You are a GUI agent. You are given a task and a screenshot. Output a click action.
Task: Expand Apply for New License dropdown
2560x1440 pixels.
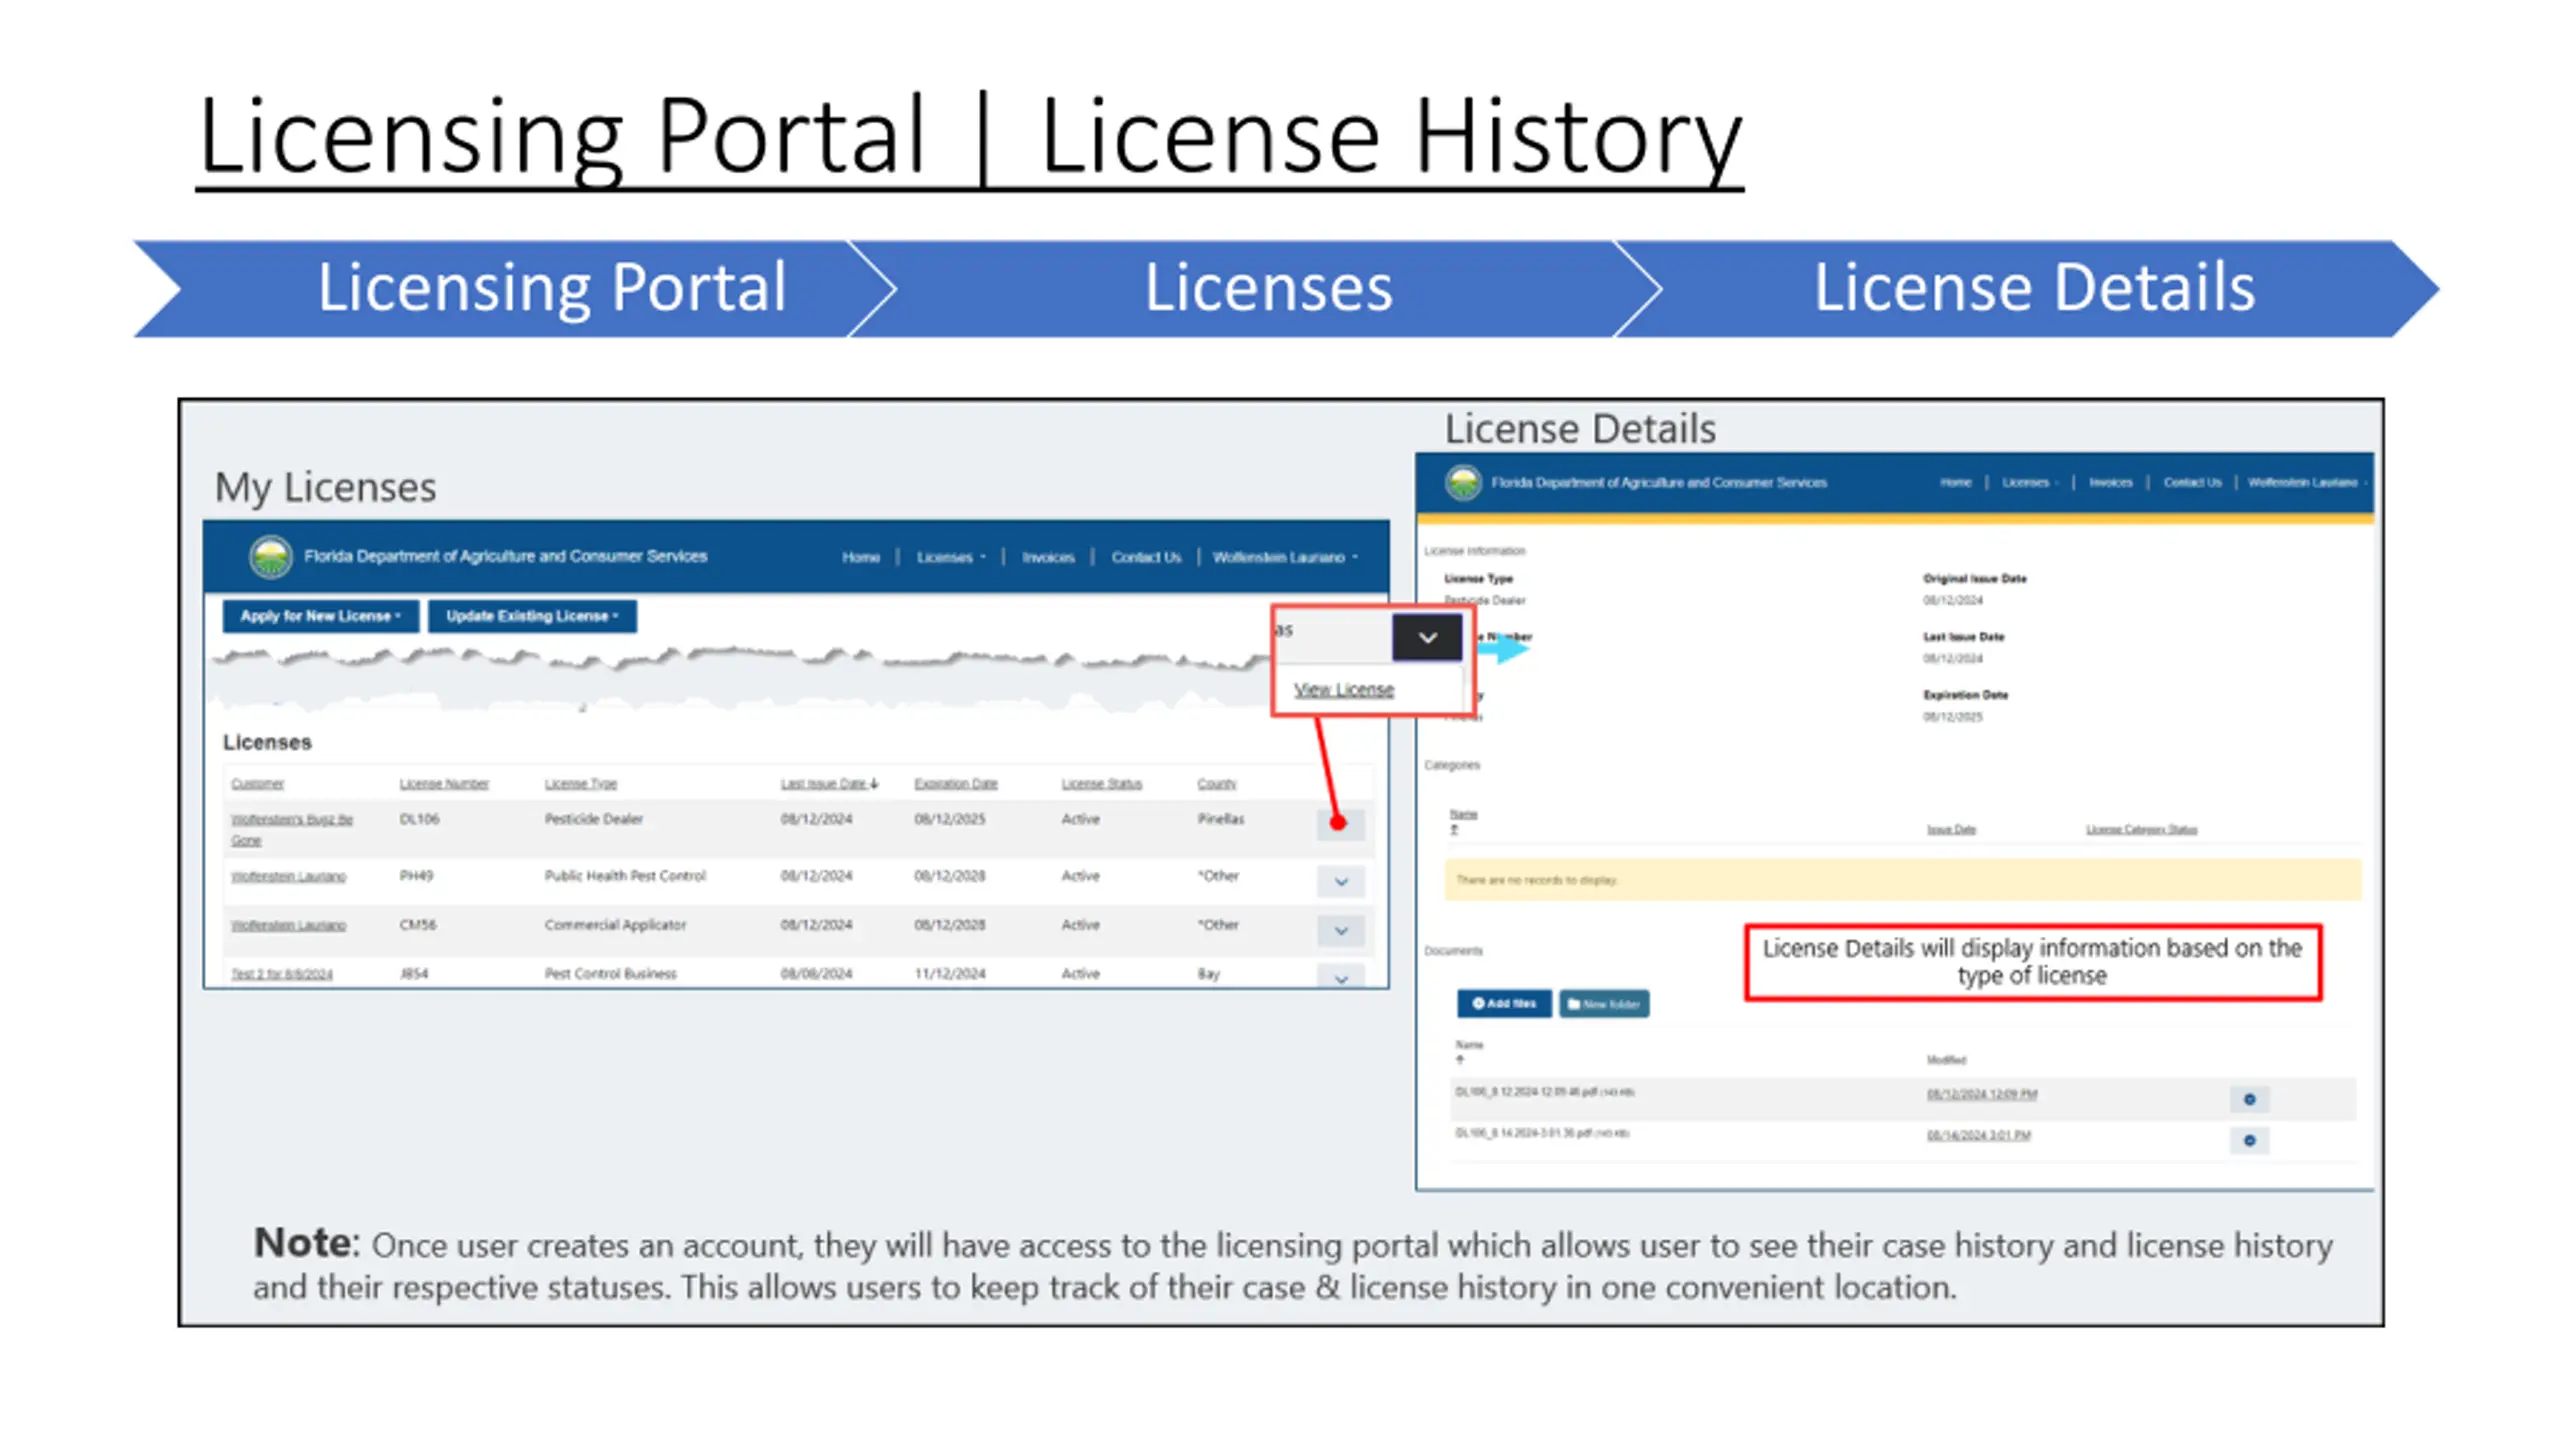click(319, 616)
